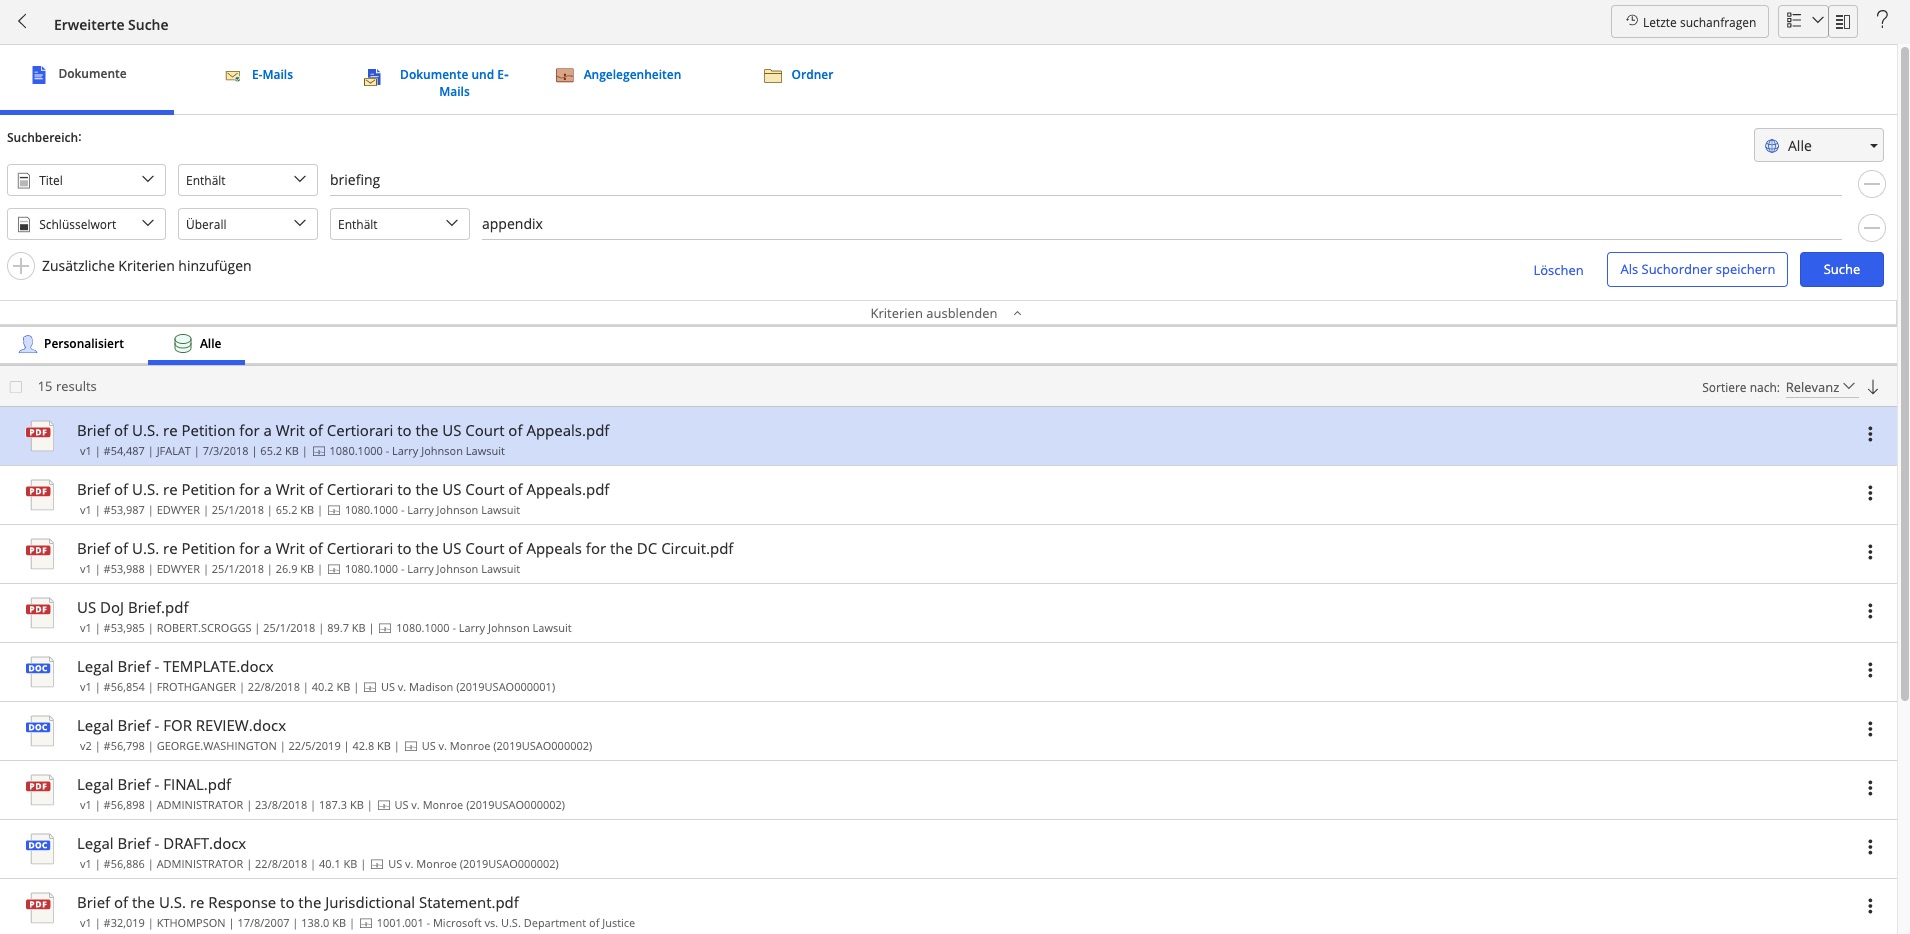Viewport: 1910px width, 934px height.
Task: Open the Schlüsselwort field dropdown
Action: tap(86, 224)
